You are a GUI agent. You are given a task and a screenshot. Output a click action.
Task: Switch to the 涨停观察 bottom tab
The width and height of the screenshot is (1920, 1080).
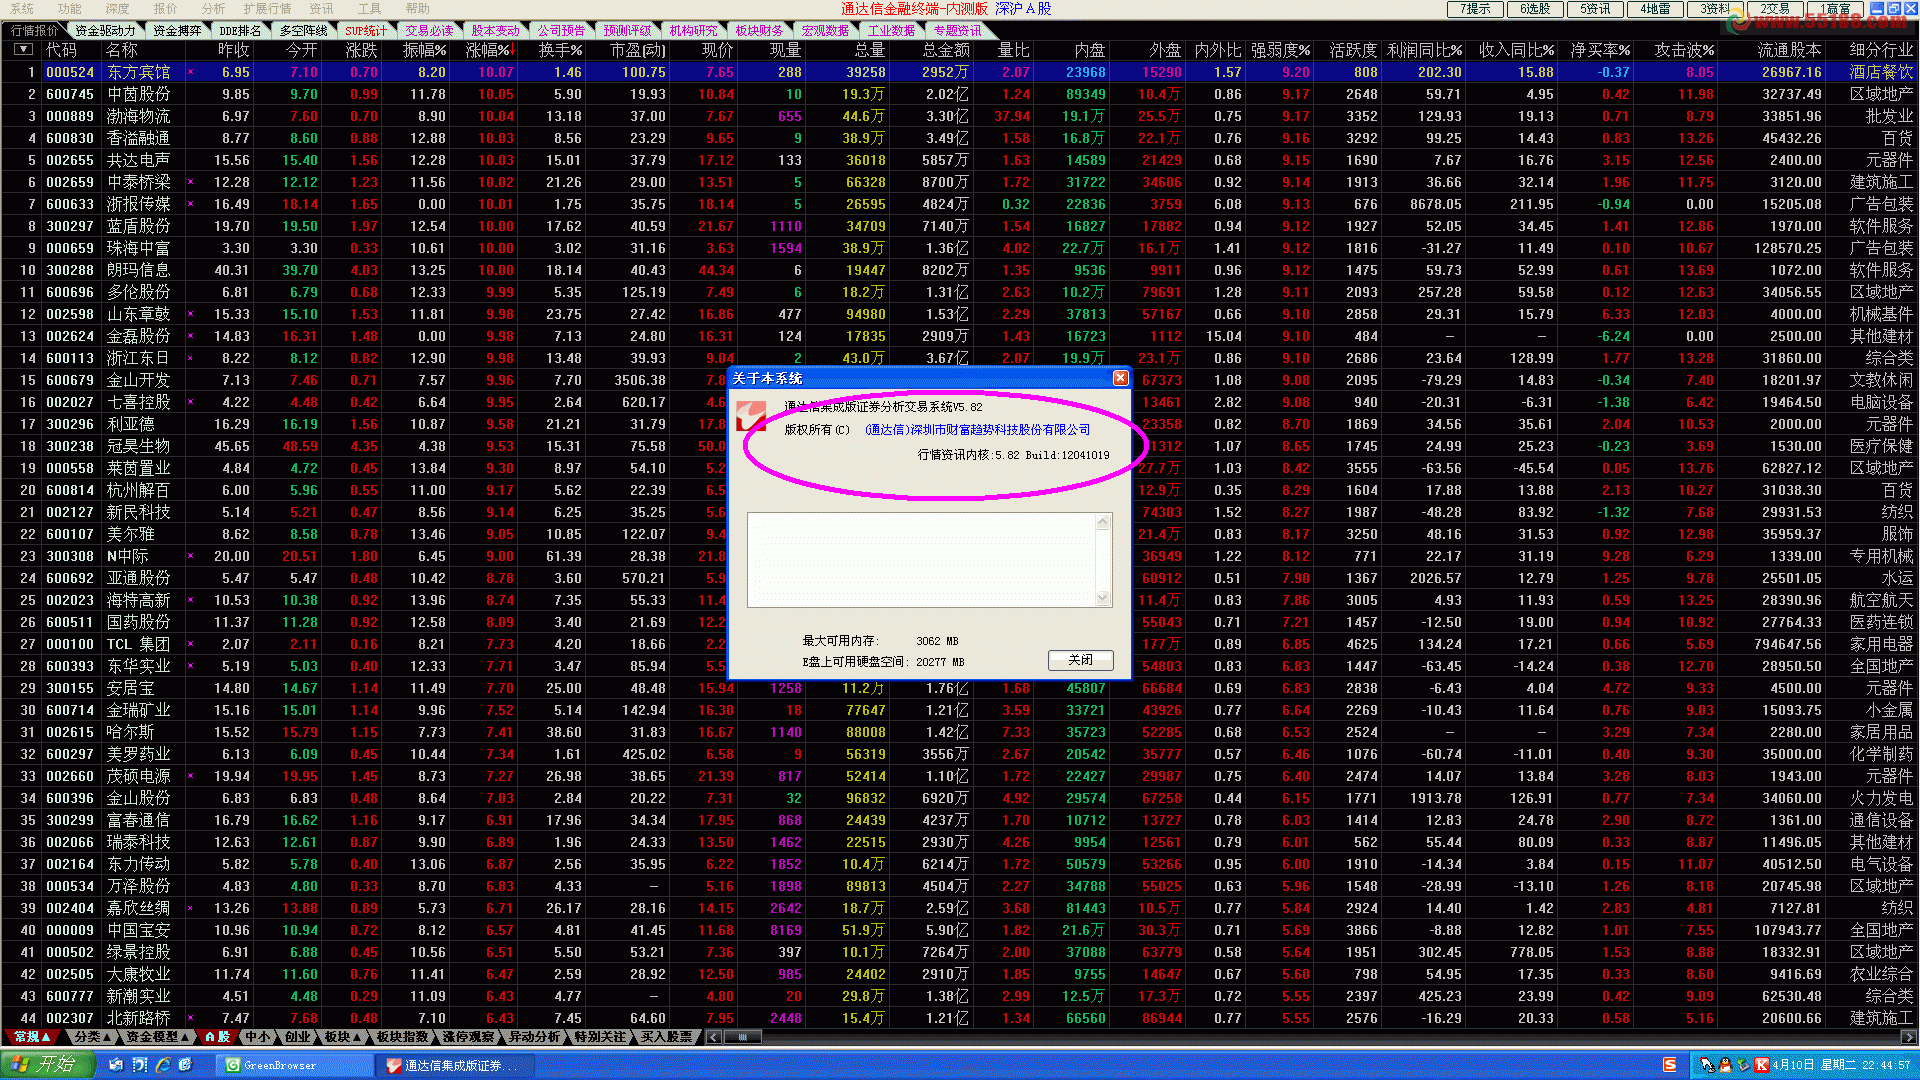click(x=468, y=1037)
